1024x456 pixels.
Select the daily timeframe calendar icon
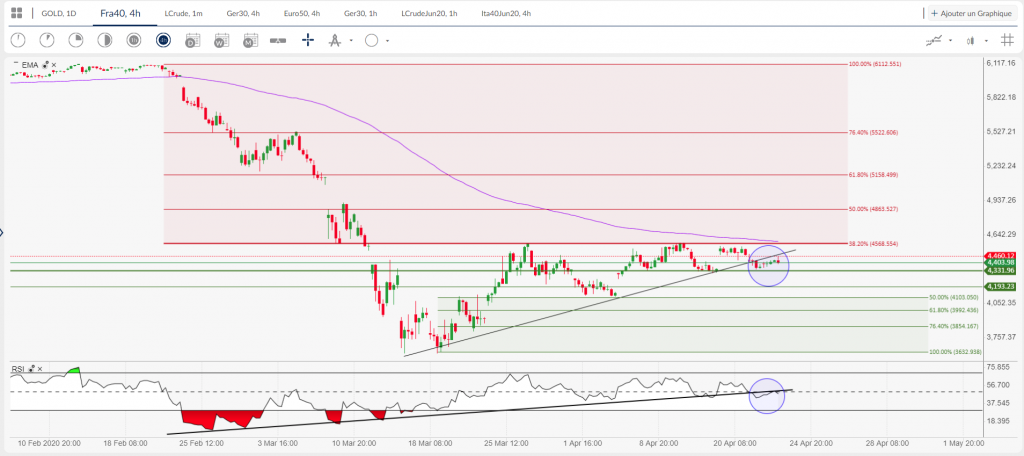[192, 41]
